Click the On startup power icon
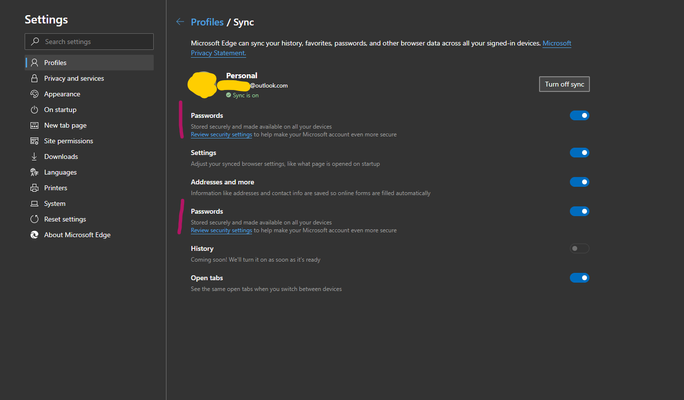The height and width of the screenshot is (400, 684). pyautogui.click(x=34, y=109)
